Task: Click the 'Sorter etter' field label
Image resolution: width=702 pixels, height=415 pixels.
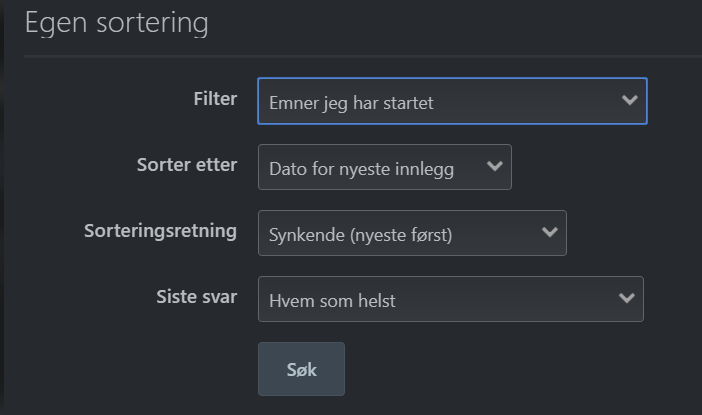Action: tap(187, 164)
